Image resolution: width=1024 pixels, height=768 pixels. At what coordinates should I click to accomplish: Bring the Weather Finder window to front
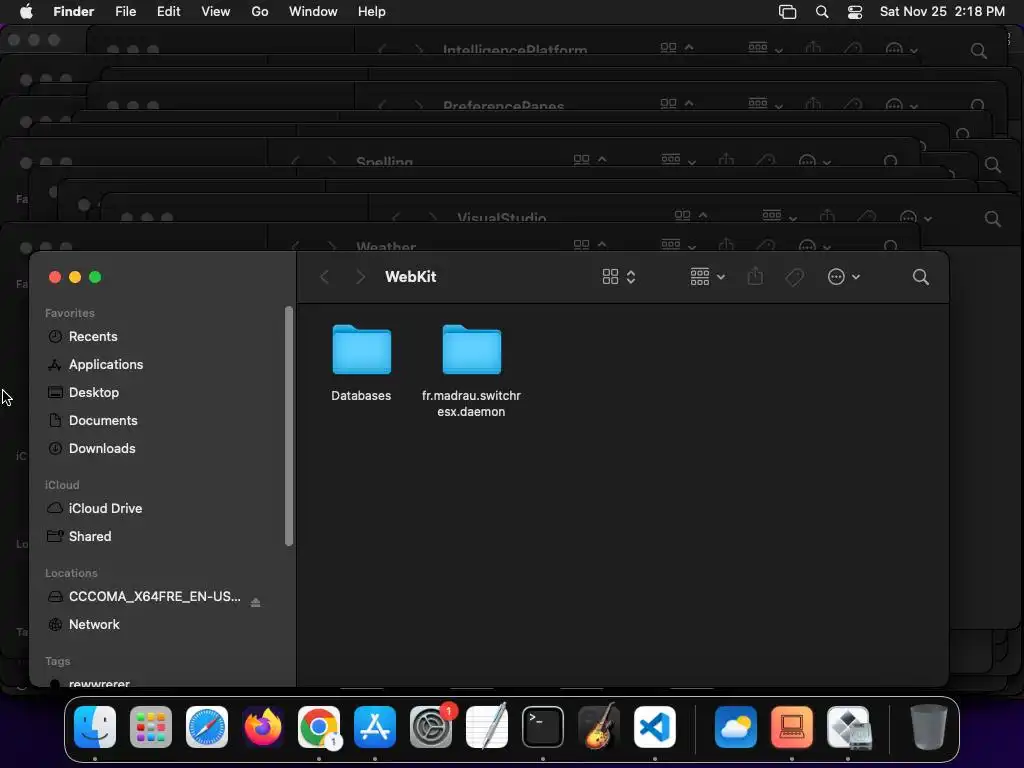point(386,246)
